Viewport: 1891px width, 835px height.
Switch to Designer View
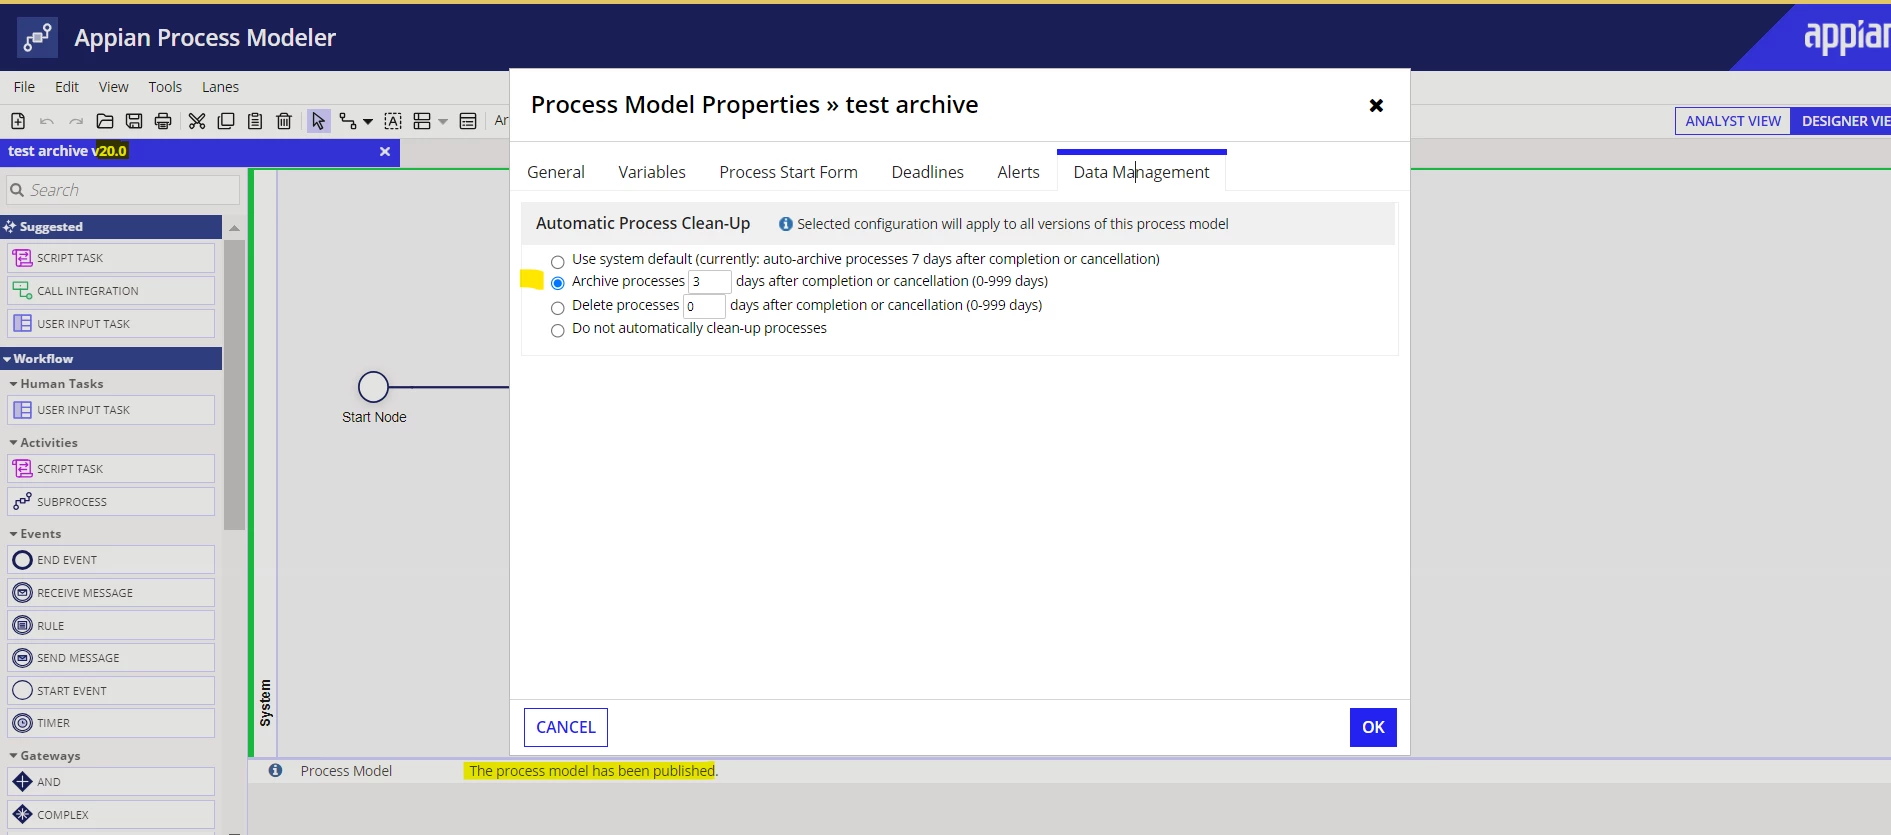(1840, 121)
